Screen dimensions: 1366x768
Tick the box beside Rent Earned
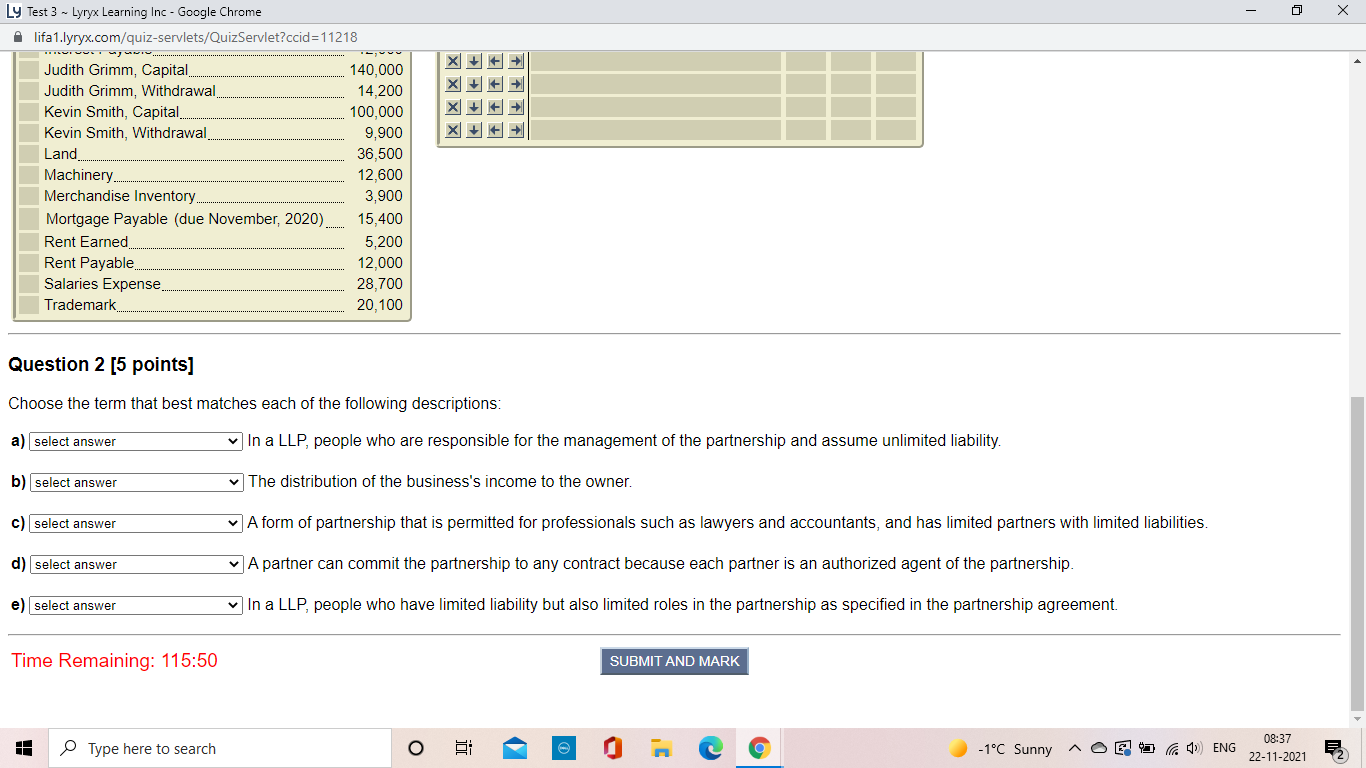[x=28, y=242]
